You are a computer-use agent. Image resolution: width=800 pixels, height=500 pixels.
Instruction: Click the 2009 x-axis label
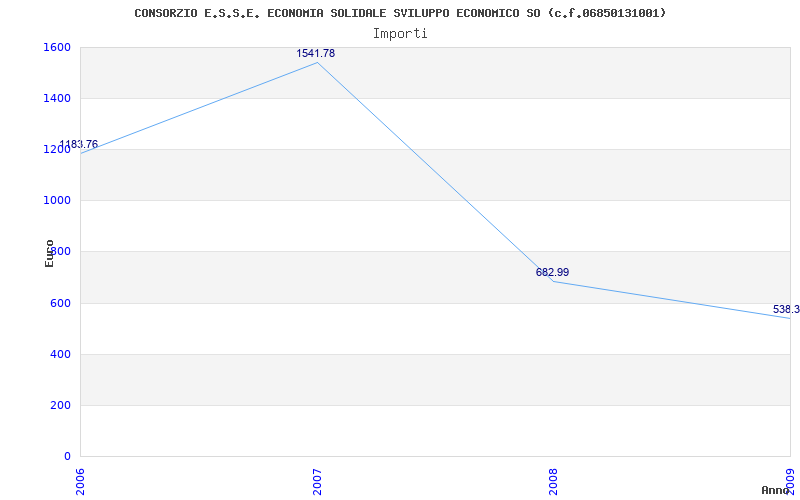click(x=791, y=482)
